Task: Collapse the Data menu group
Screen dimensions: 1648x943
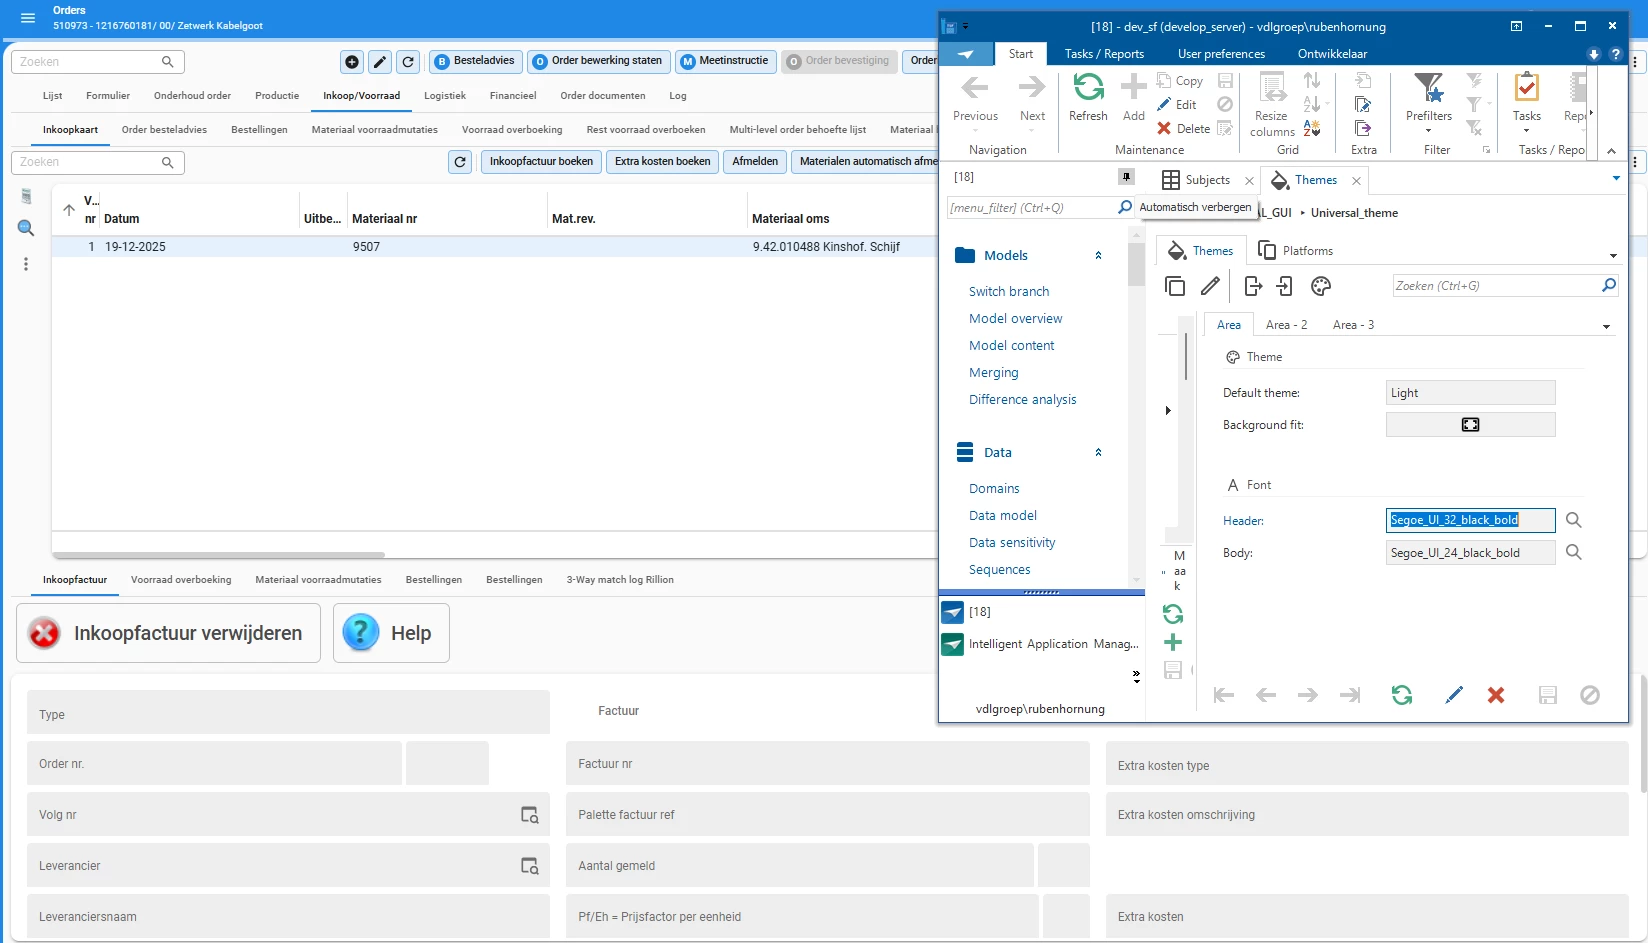Action: click(x=1098, y=453)
